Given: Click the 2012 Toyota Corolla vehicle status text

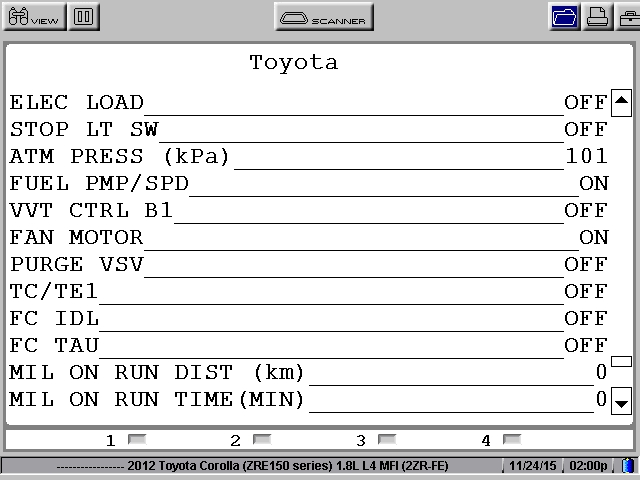Looking at the screenshot, I should pyautogui.click(x=288, y=466).
